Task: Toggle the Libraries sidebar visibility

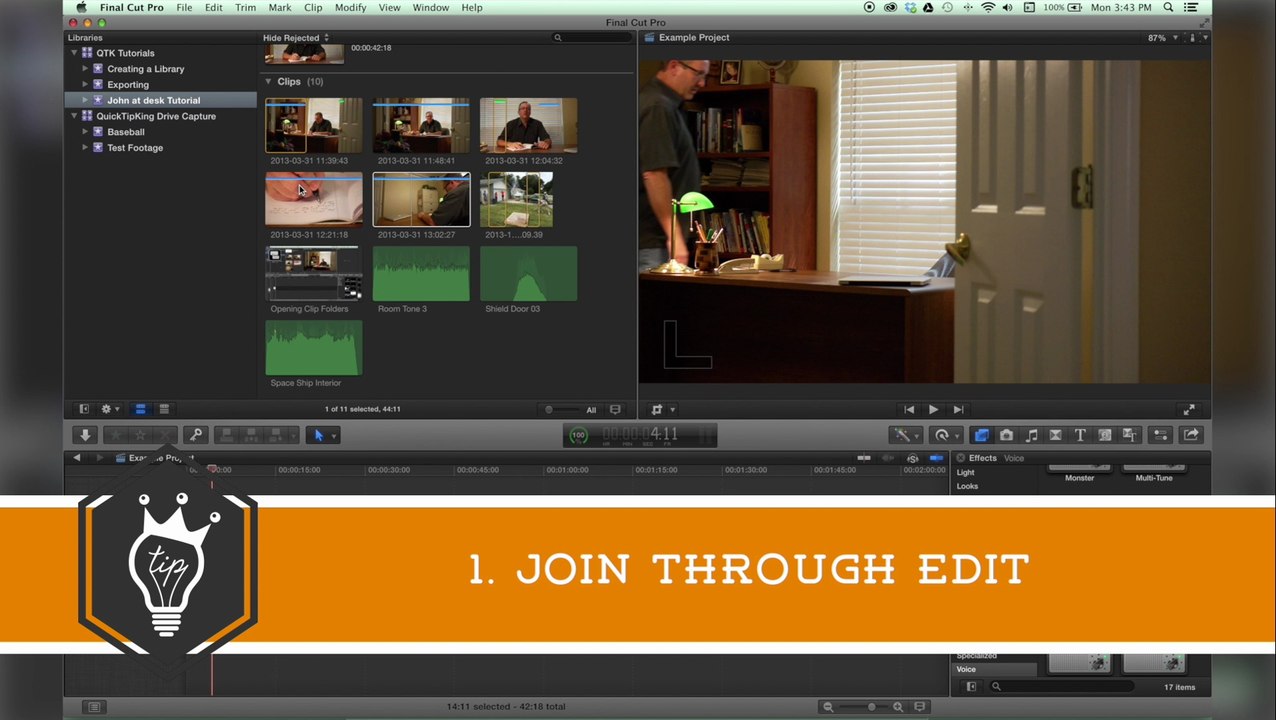Action: point(84,409)
